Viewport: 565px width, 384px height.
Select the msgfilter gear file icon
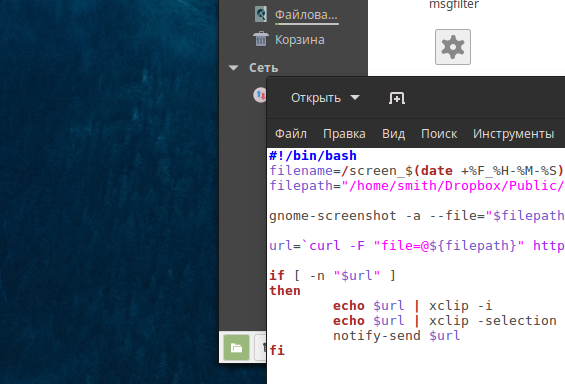tap(453, 47)
